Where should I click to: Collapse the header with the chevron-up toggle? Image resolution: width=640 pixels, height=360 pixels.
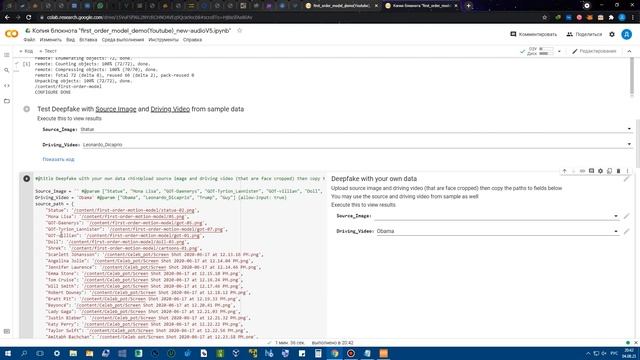pyautogui.click(x=629, y=51)
